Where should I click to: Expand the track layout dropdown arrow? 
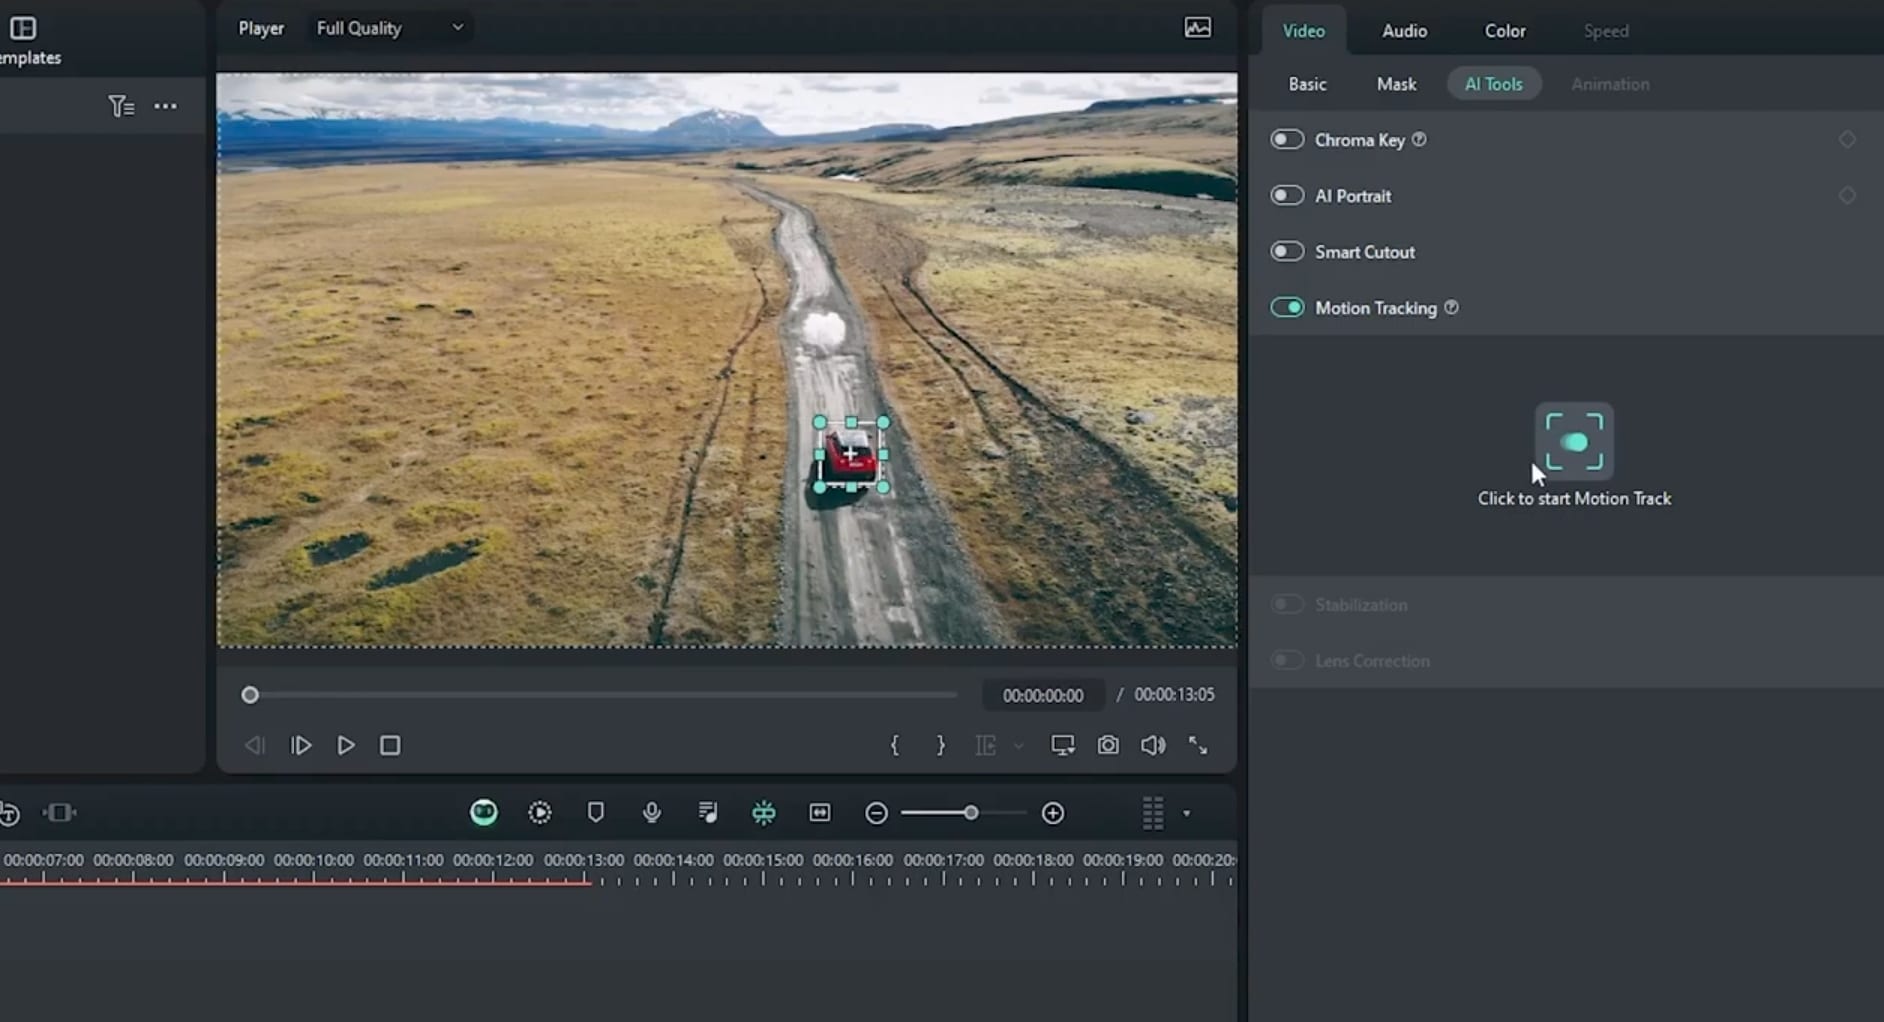(1187, 814)
